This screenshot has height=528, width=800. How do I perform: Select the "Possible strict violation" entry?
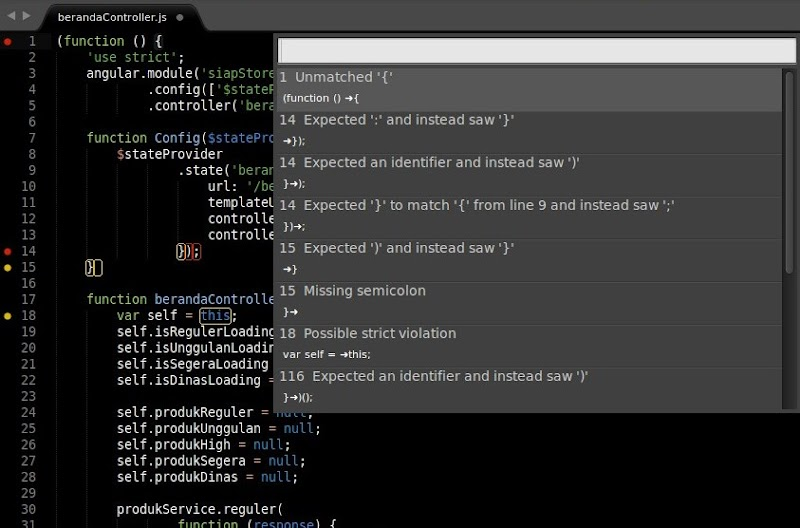tap(529, 347)
